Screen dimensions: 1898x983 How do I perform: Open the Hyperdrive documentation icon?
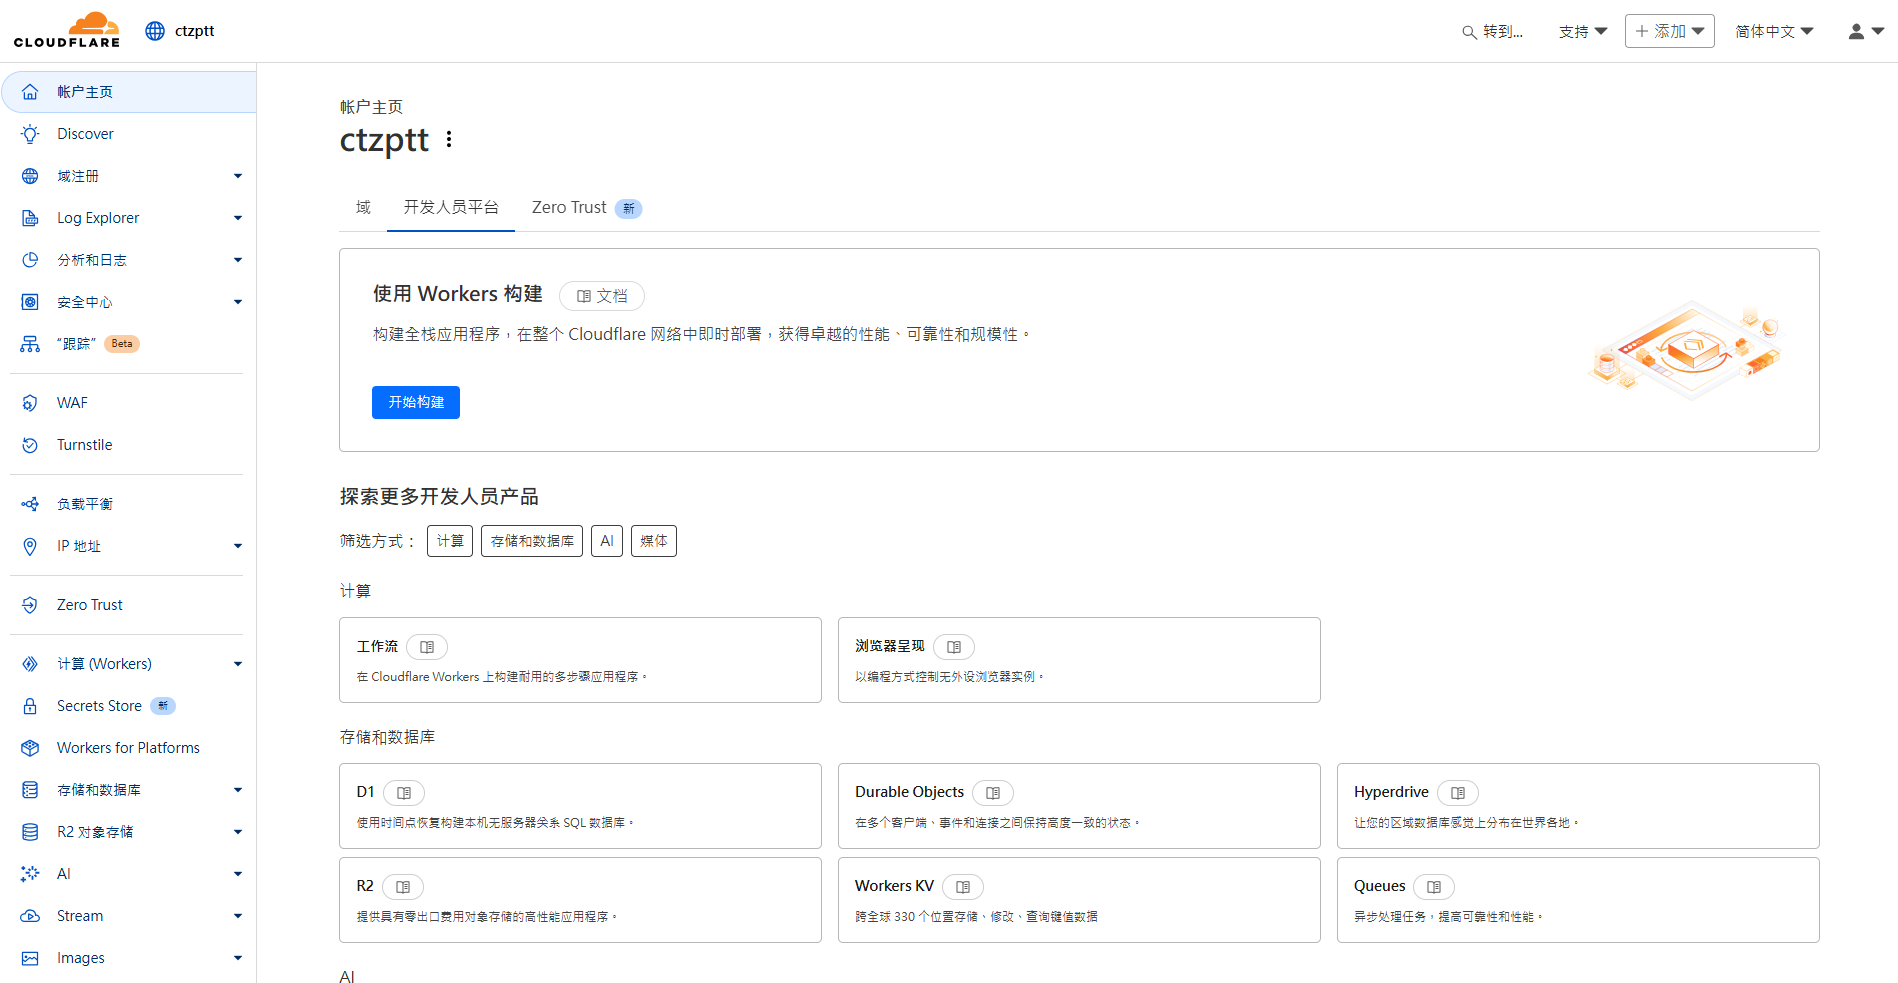[x=1458, y=793]
